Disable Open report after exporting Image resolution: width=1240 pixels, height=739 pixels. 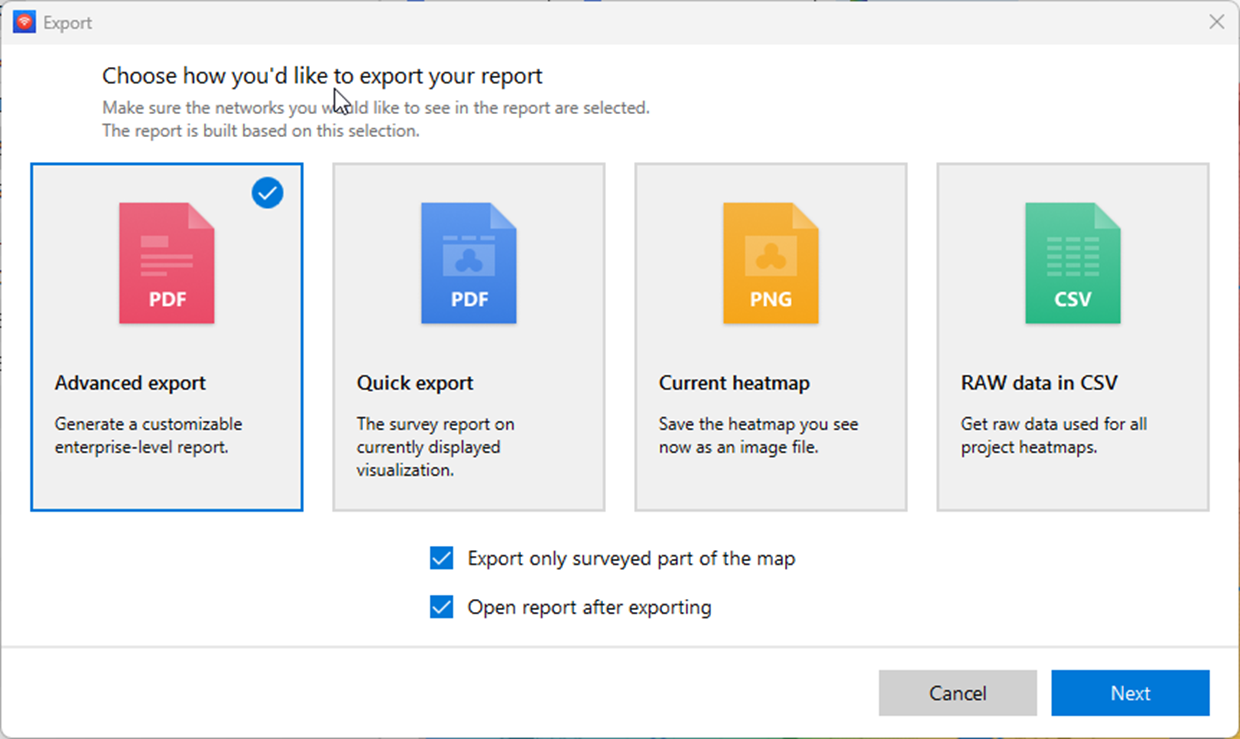[441, 607]
